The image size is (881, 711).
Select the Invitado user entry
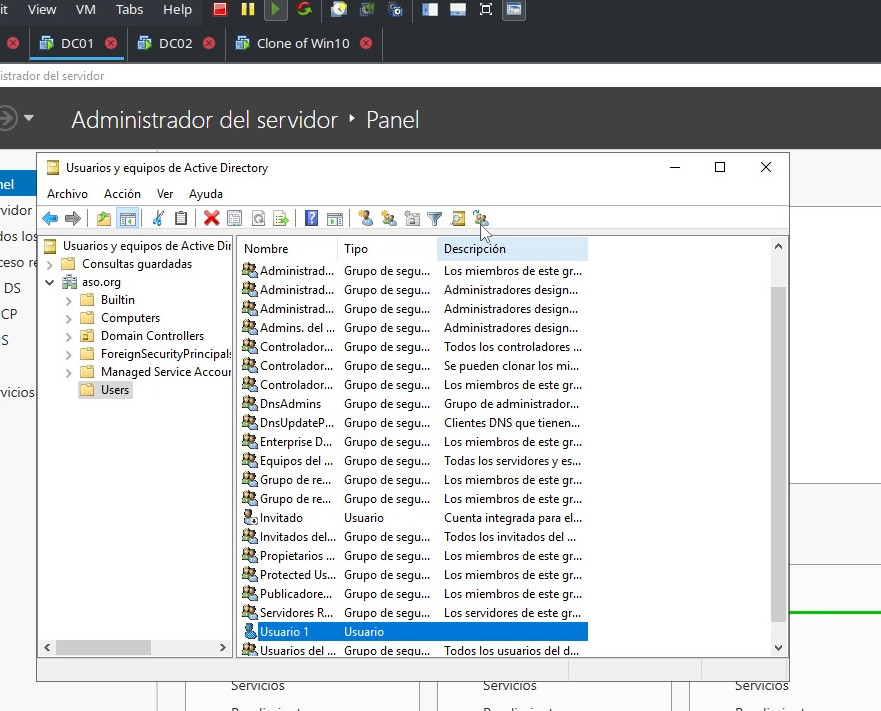click(x=281, y=518)
